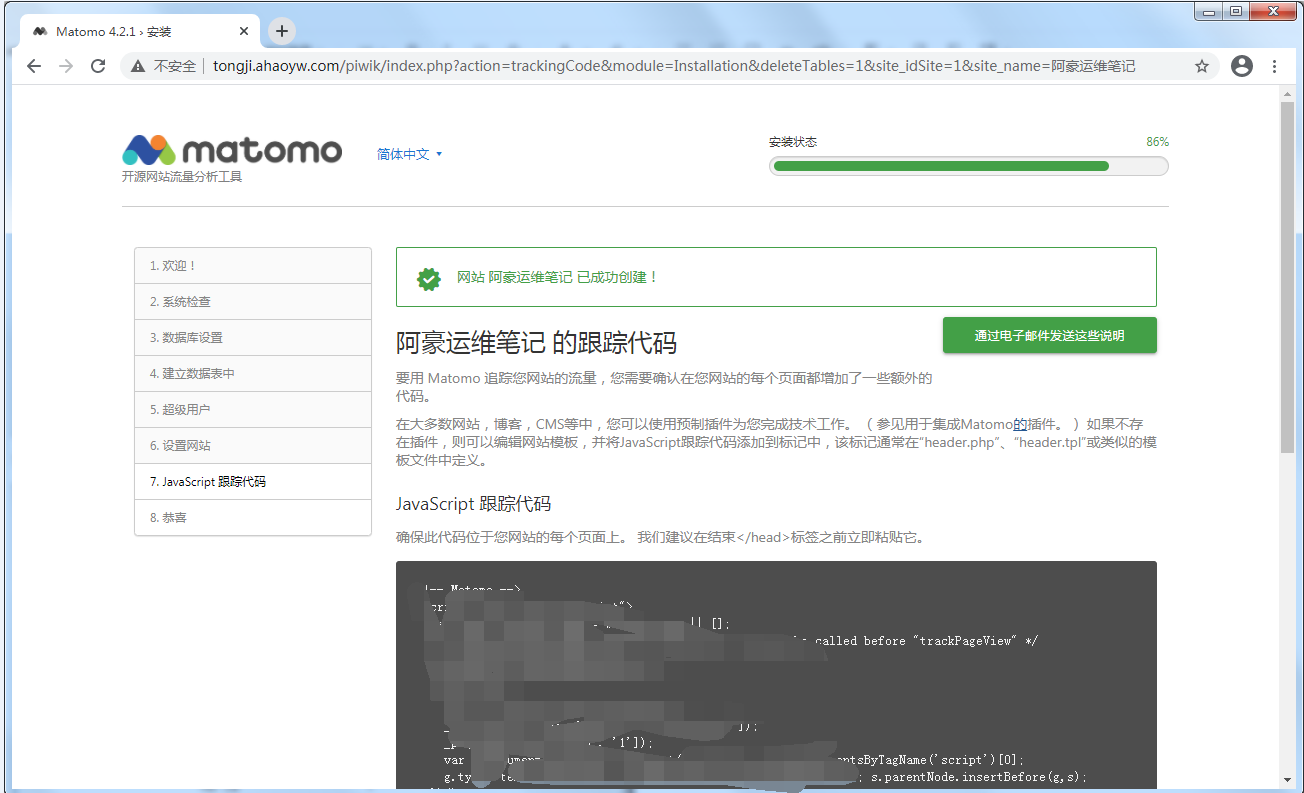The height and width of the screenshot is (793, 1304).
Task: Go to step 6. 设置网站
Action: click(x=253, y=446)
